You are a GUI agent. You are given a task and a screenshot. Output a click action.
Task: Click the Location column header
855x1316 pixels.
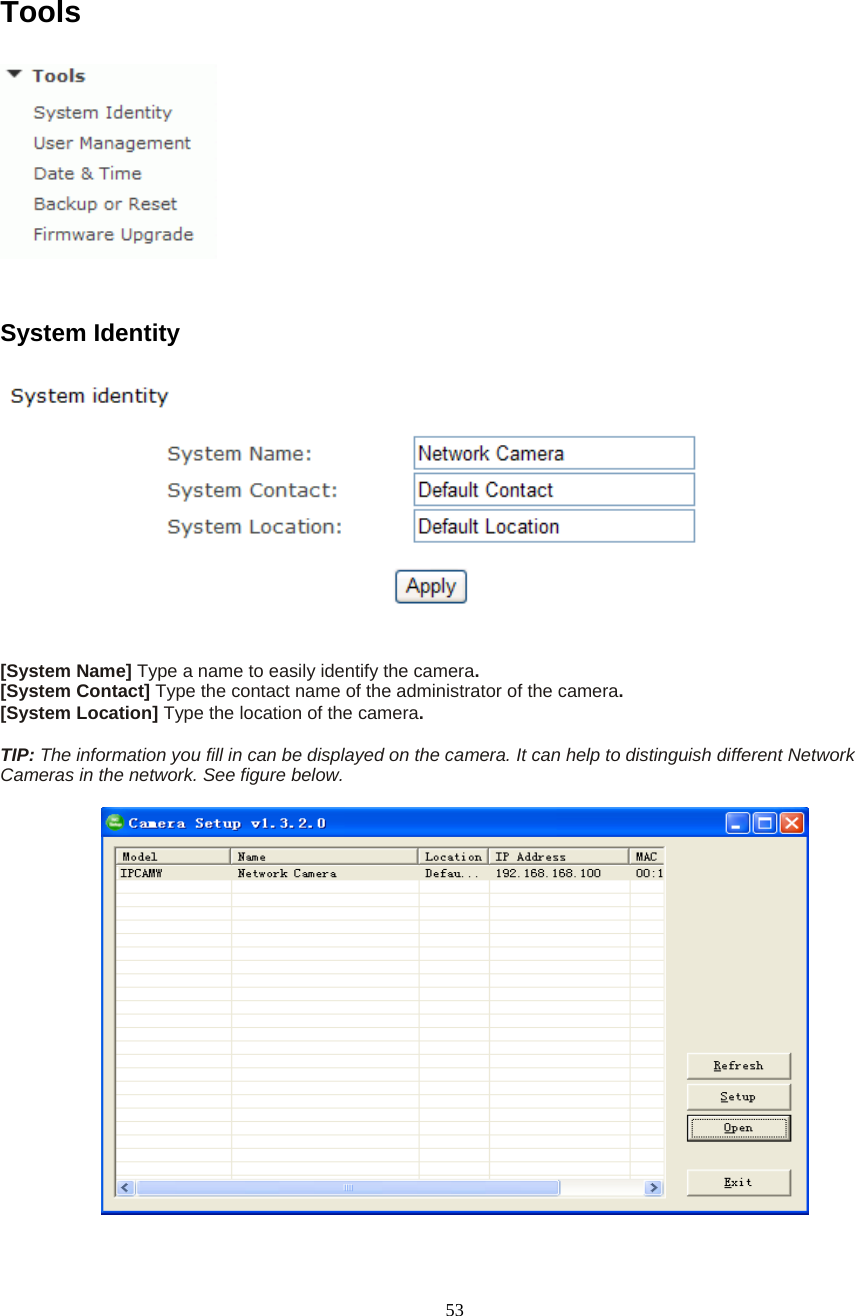(x=454, y=856)
